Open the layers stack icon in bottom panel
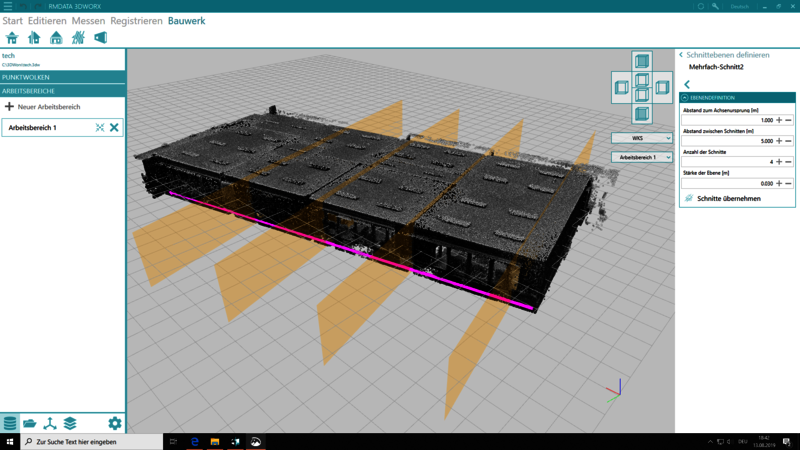Screen dimensions: 800x450 pyautogui.click(x=70, y=424)
